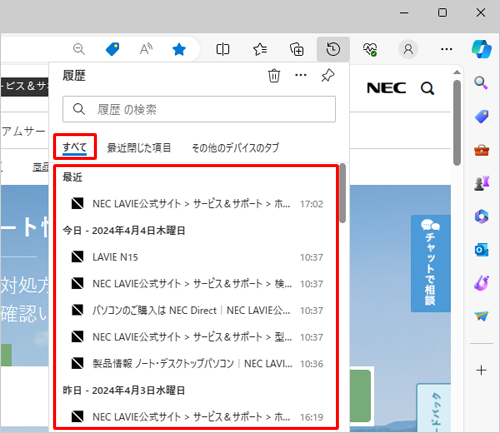Viewport: 500px width, 433px height.
Task: Click the NEC site search magnifier
Action: (427, 89)
